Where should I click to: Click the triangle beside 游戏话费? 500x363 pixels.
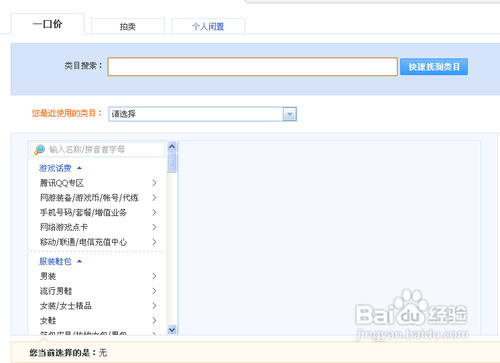coord(79,168)
